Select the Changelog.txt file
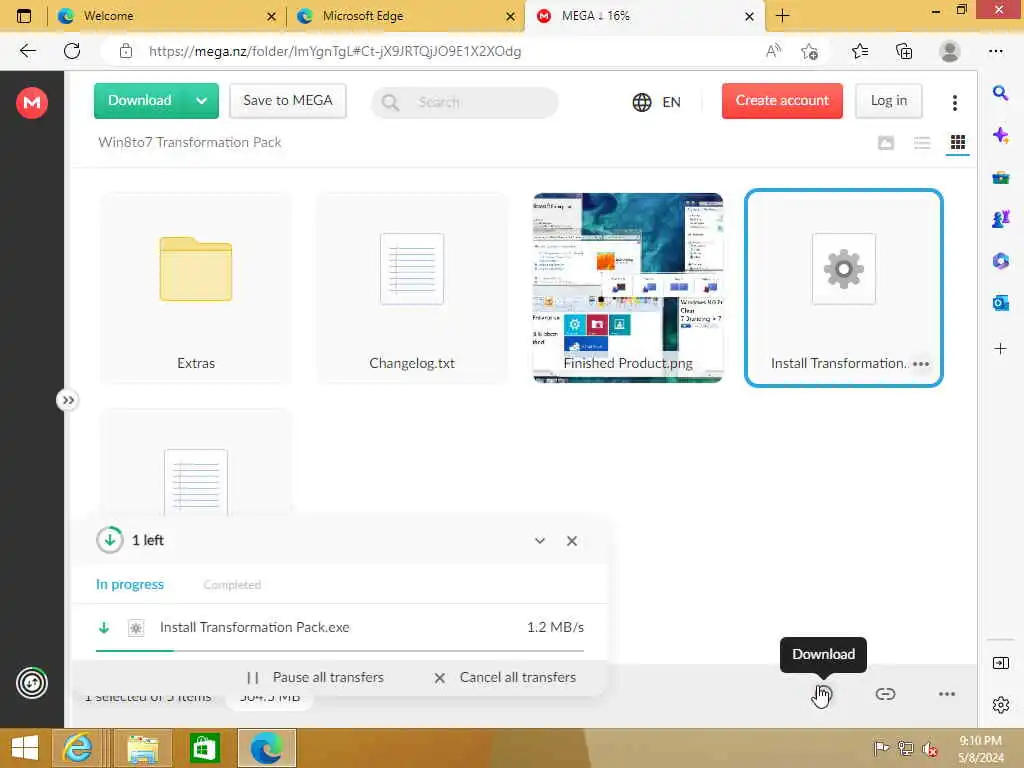Viewport: 1024px width, 768px height. point(411,287)
